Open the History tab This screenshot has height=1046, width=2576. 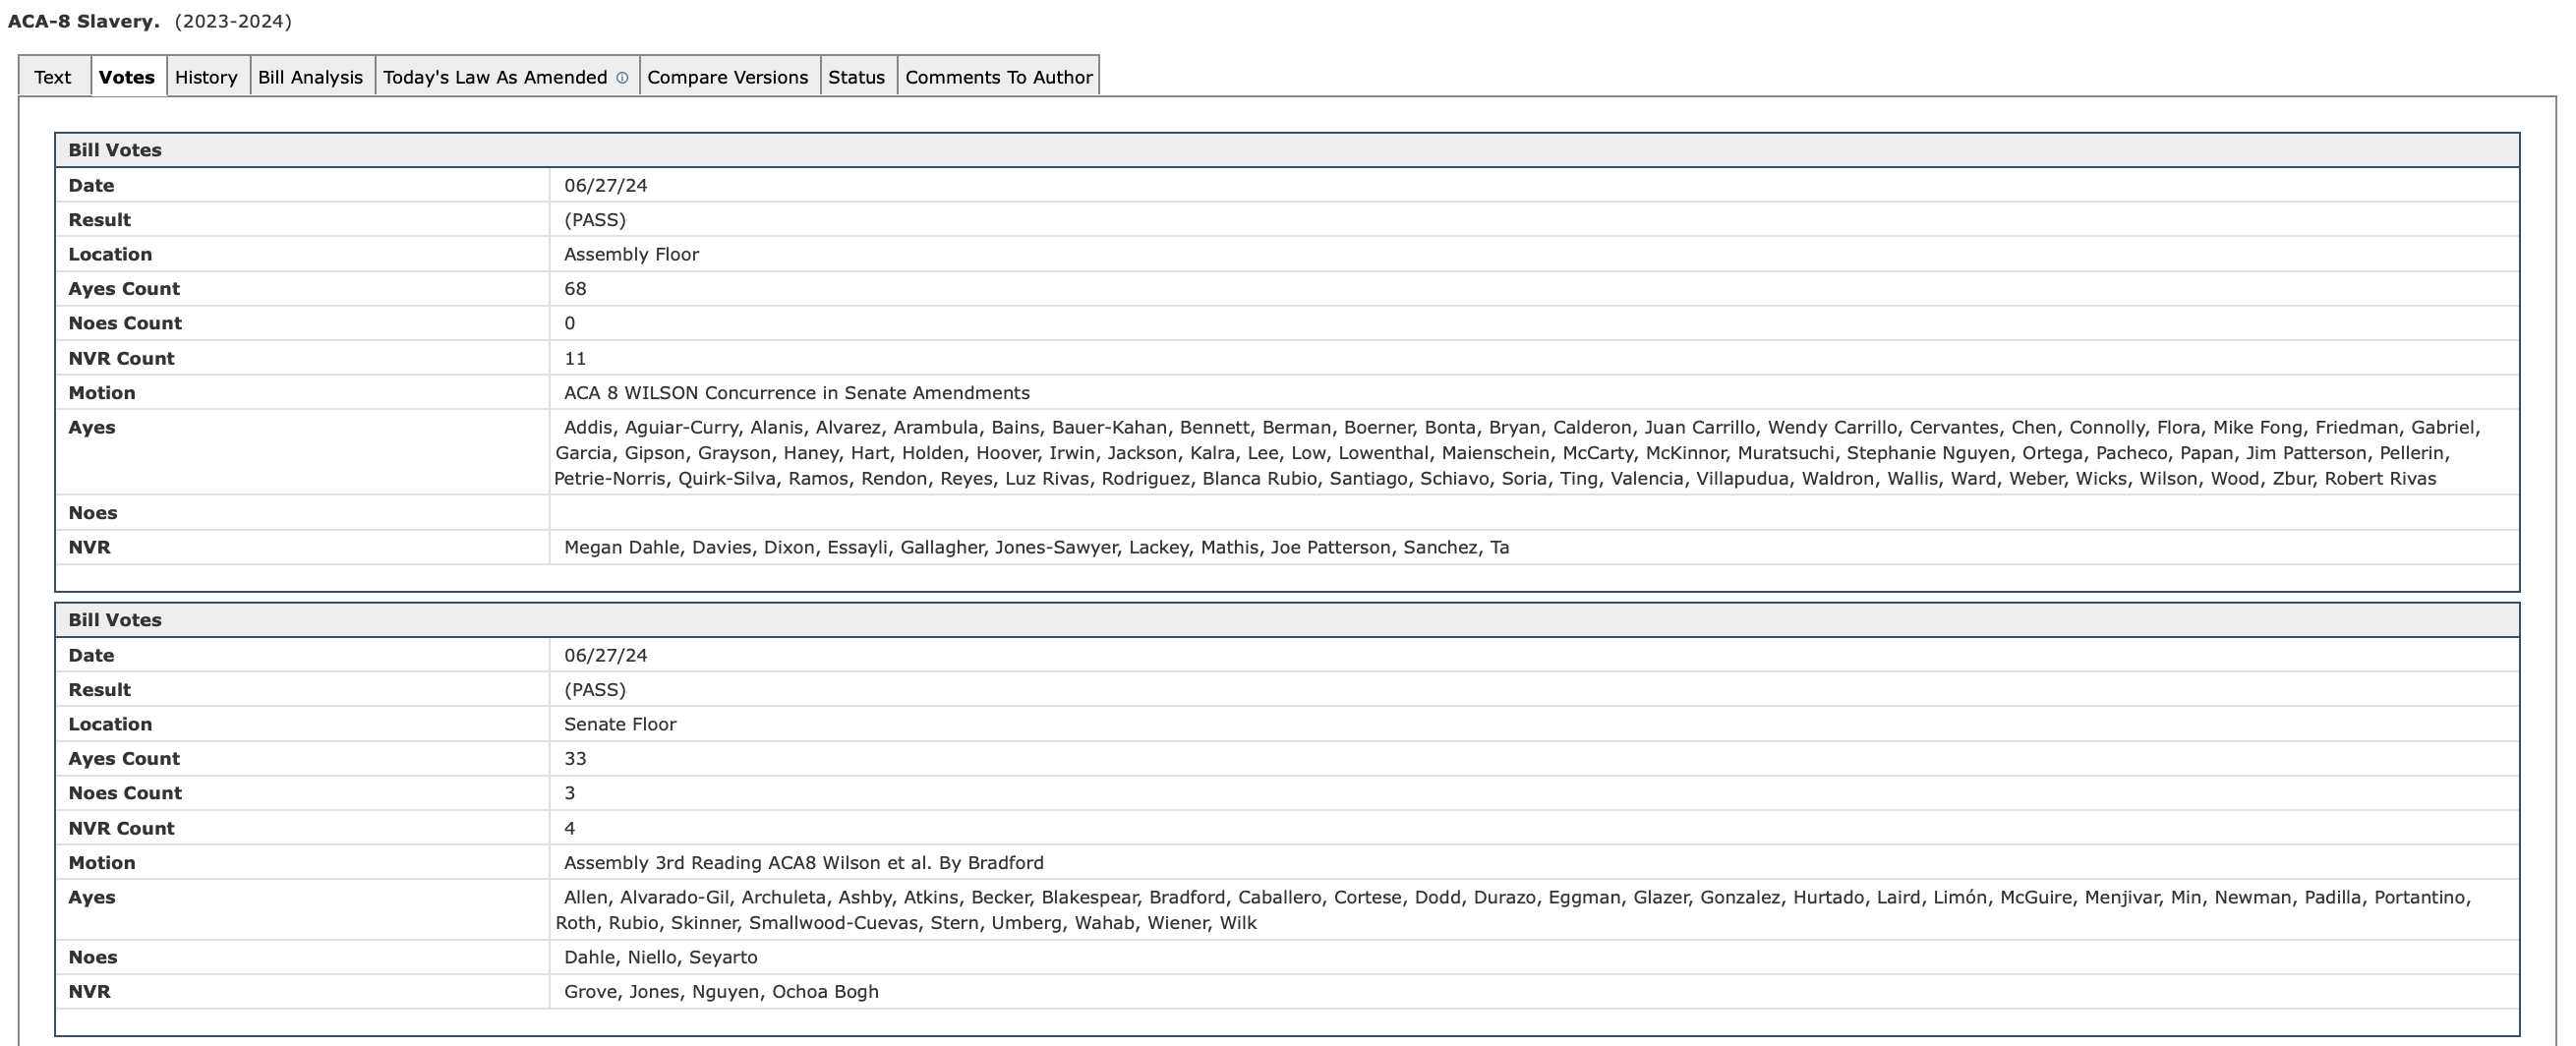tap(206, 77)
